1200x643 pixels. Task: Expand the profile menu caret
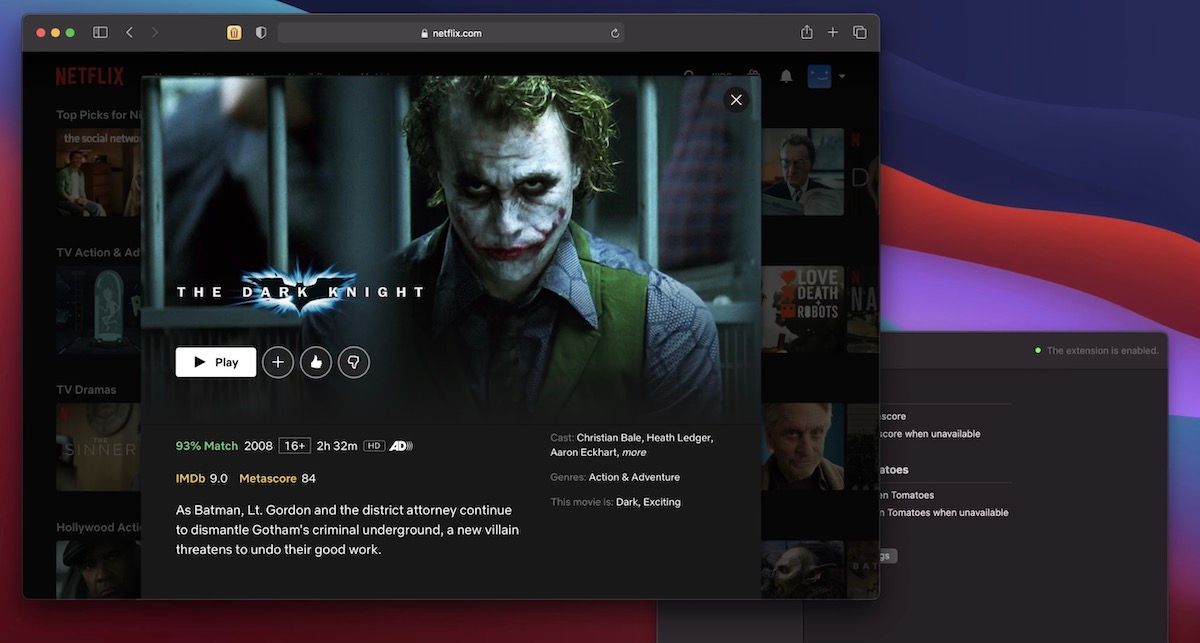[x=842, y=77]
